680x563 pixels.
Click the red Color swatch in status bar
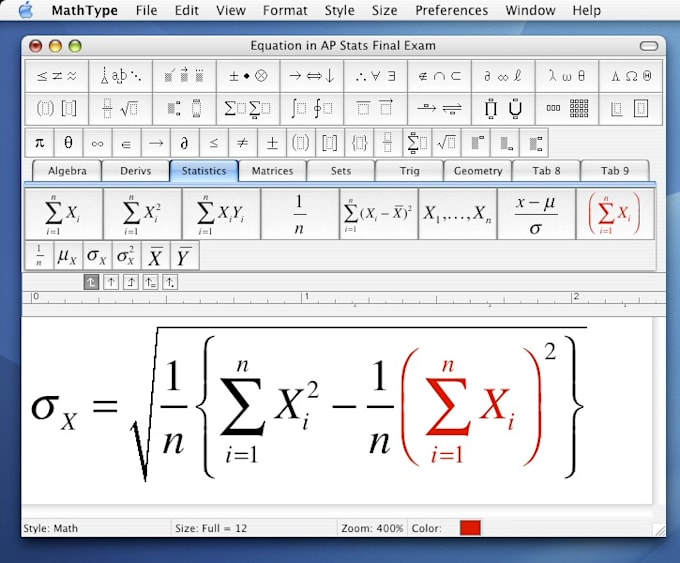[x=470, y=528]
